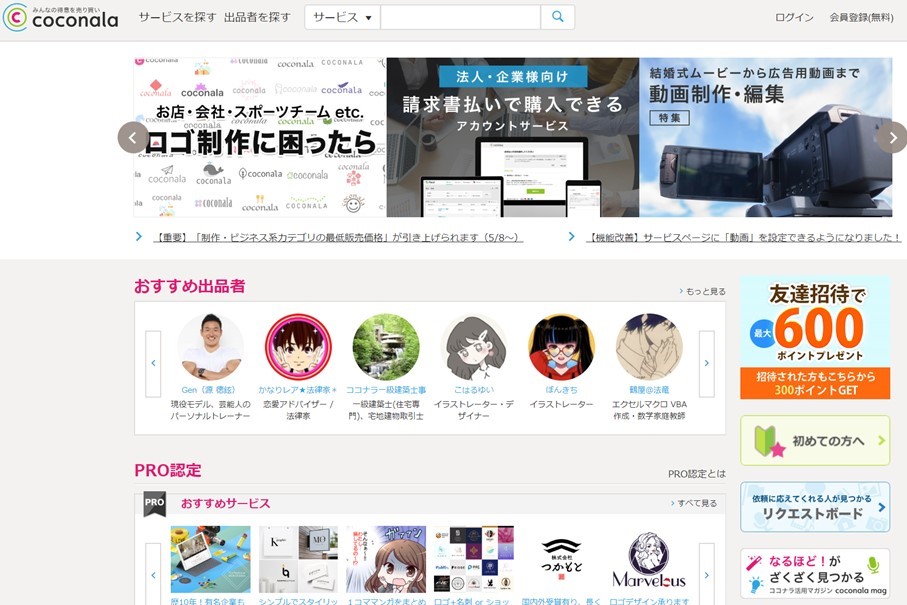The width and height of the screenshot is (907, 605).
Task: Open the ロゴ制作に困ったら banner
Action: tap(260, 137)
